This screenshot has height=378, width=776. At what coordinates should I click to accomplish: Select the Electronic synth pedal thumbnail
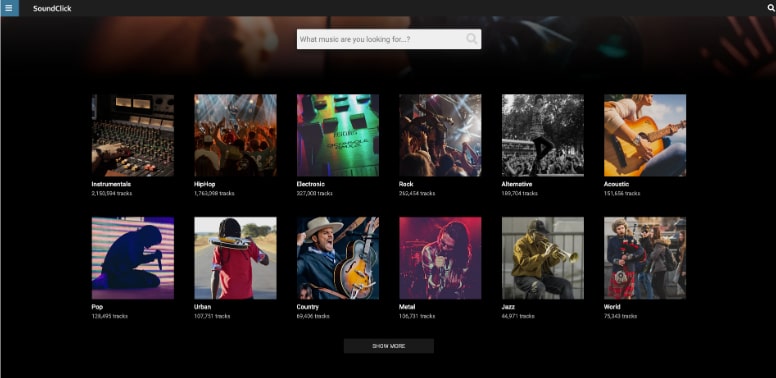pyautogui.click(x=338, y=135)
